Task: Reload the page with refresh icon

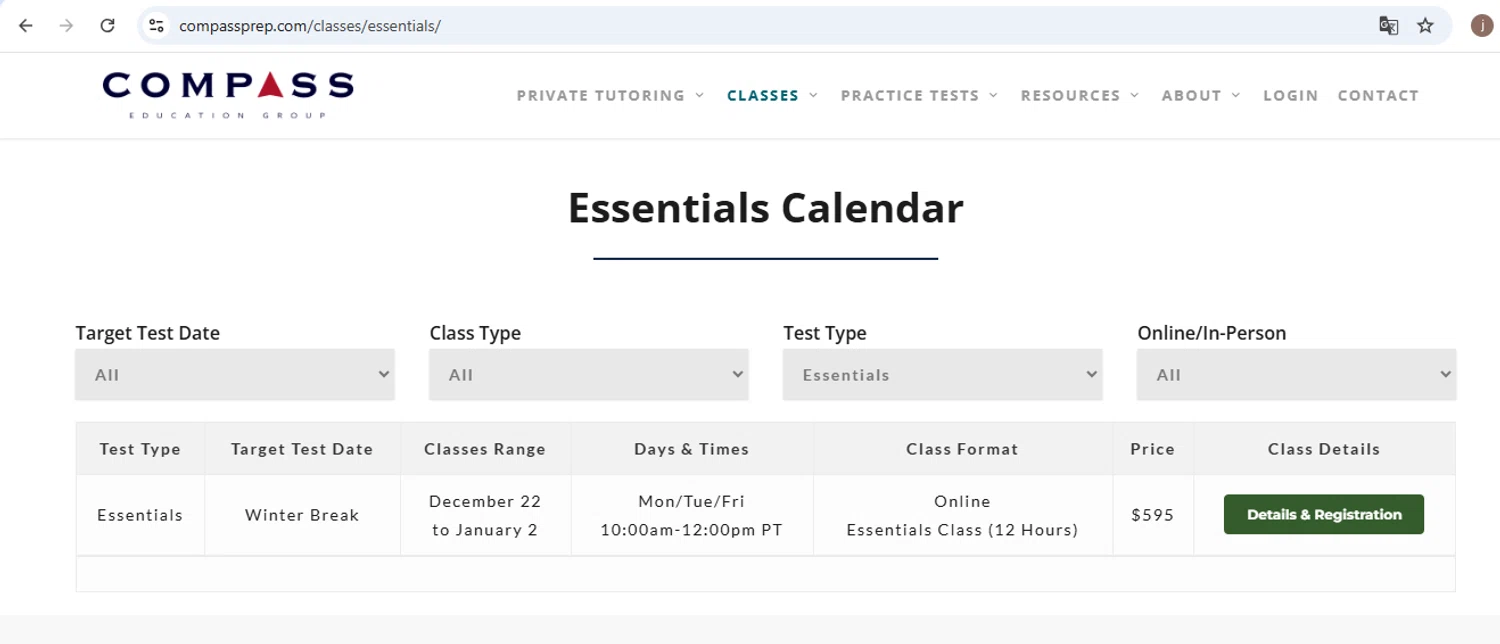Action: coord(108,26)
